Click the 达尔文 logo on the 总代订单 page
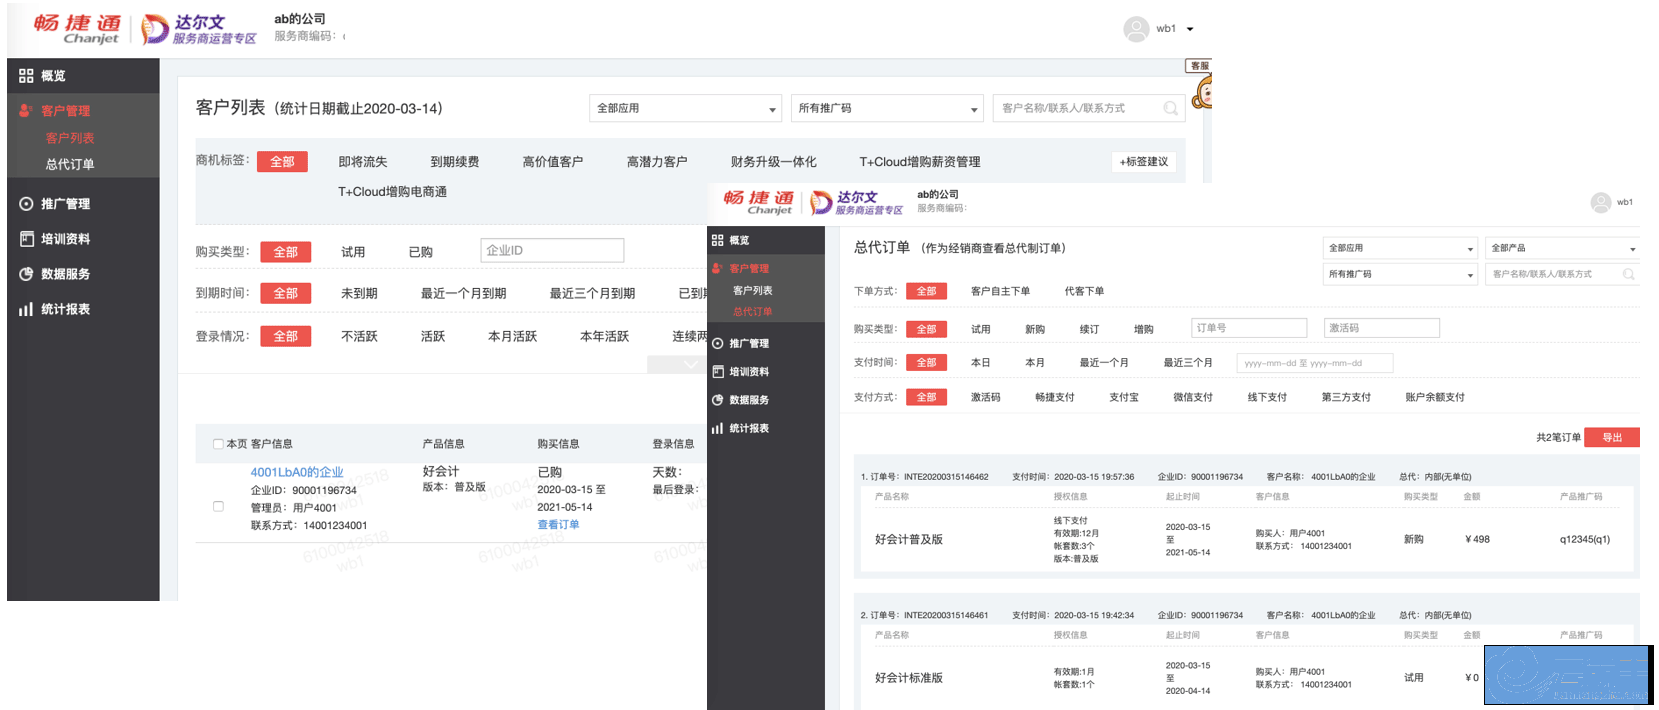 pyautogui.click(x=856, y=203)
